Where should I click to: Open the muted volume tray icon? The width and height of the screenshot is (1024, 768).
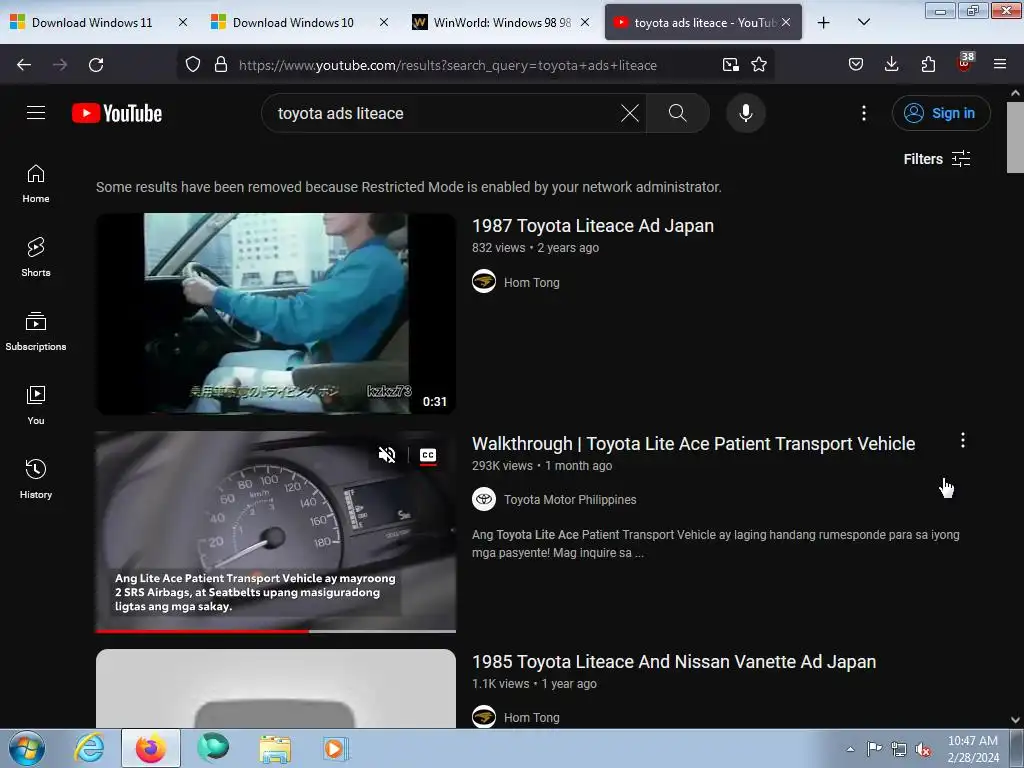click(x=923, y=749)
